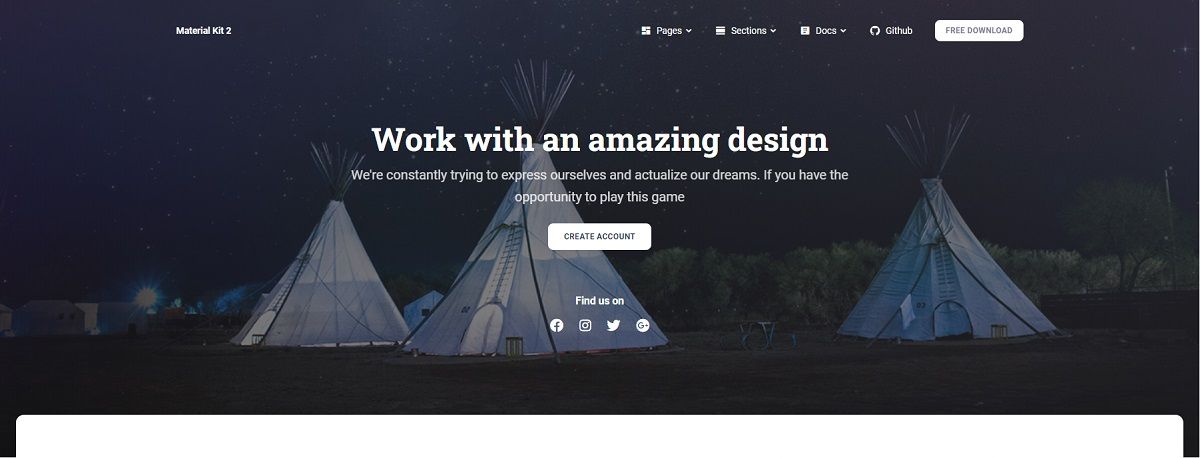This screenshot has height=458, width=1200.
Task: Open the Facebook social icon
Action: 557,325
